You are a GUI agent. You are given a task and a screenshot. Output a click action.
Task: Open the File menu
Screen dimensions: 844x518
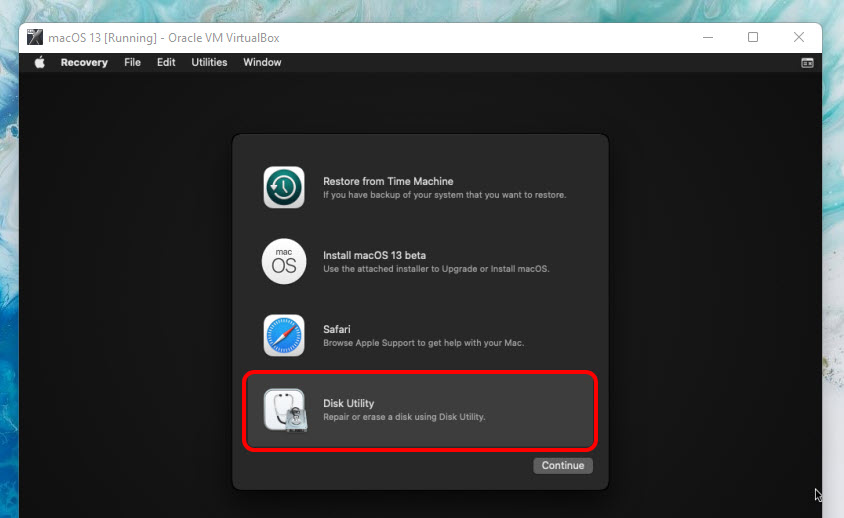132,62
